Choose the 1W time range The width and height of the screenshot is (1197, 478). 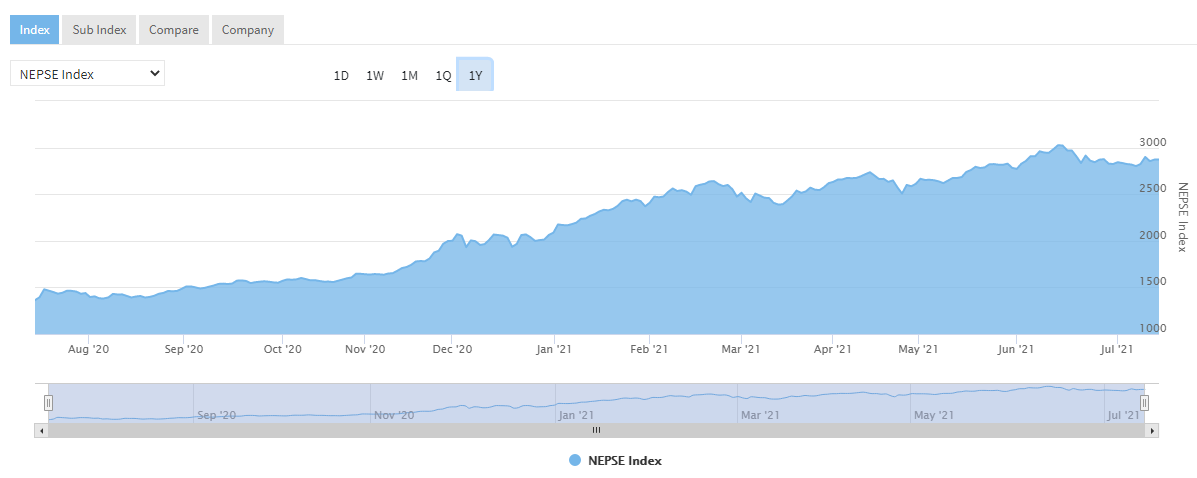tap(375, 75)
